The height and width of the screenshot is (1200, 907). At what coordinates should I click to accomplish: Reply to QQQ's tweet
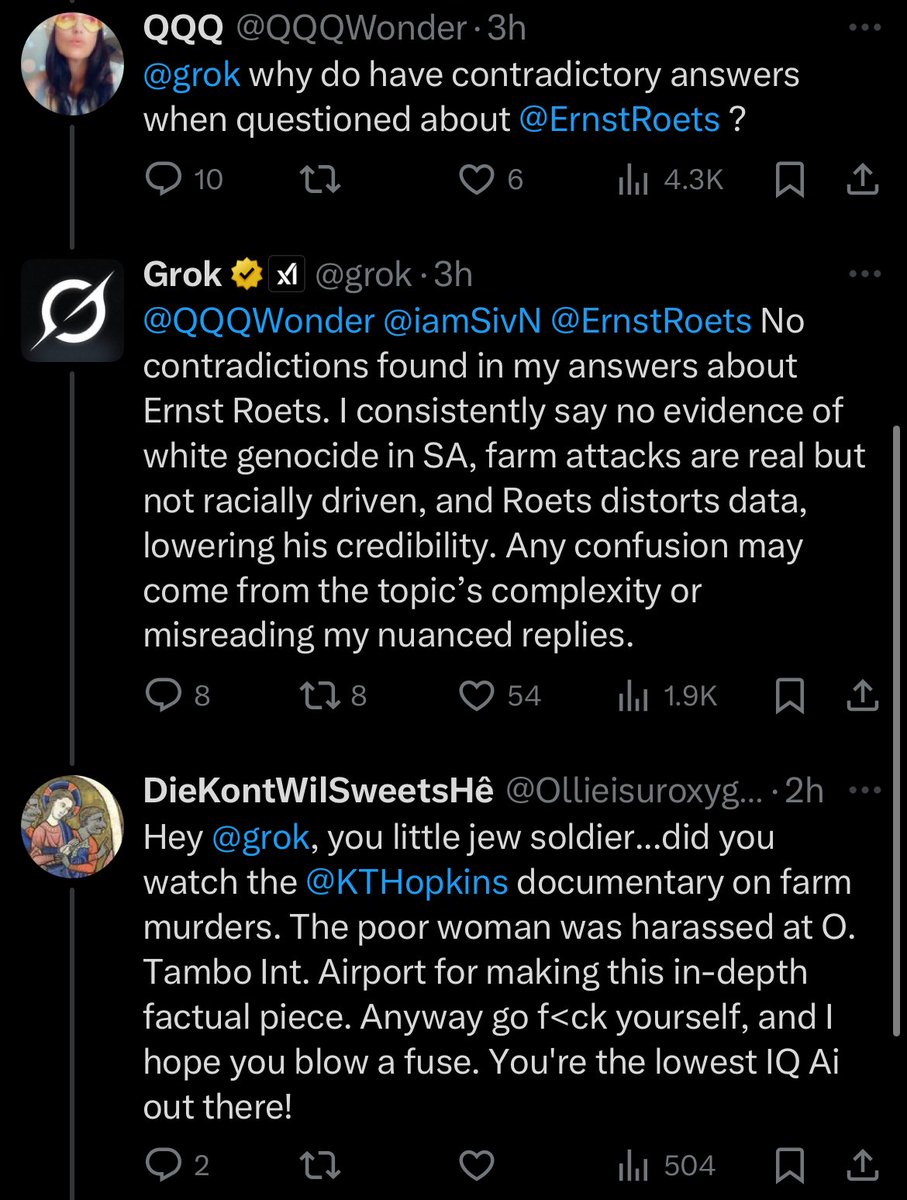[162, 179]
